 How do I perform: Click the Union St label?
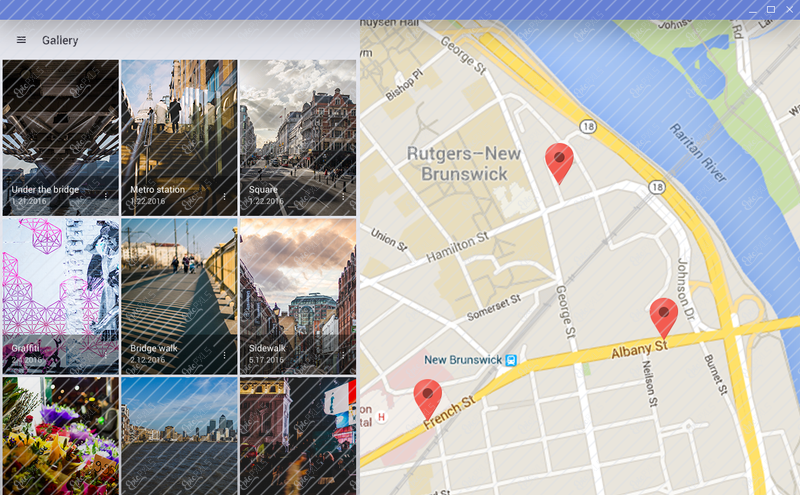click(389, 239)
